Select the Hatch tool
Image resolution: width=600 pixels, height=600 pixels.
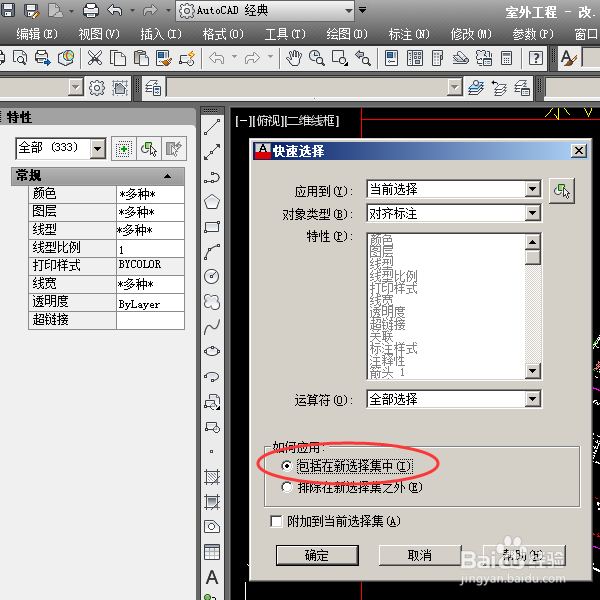(212, 477)
